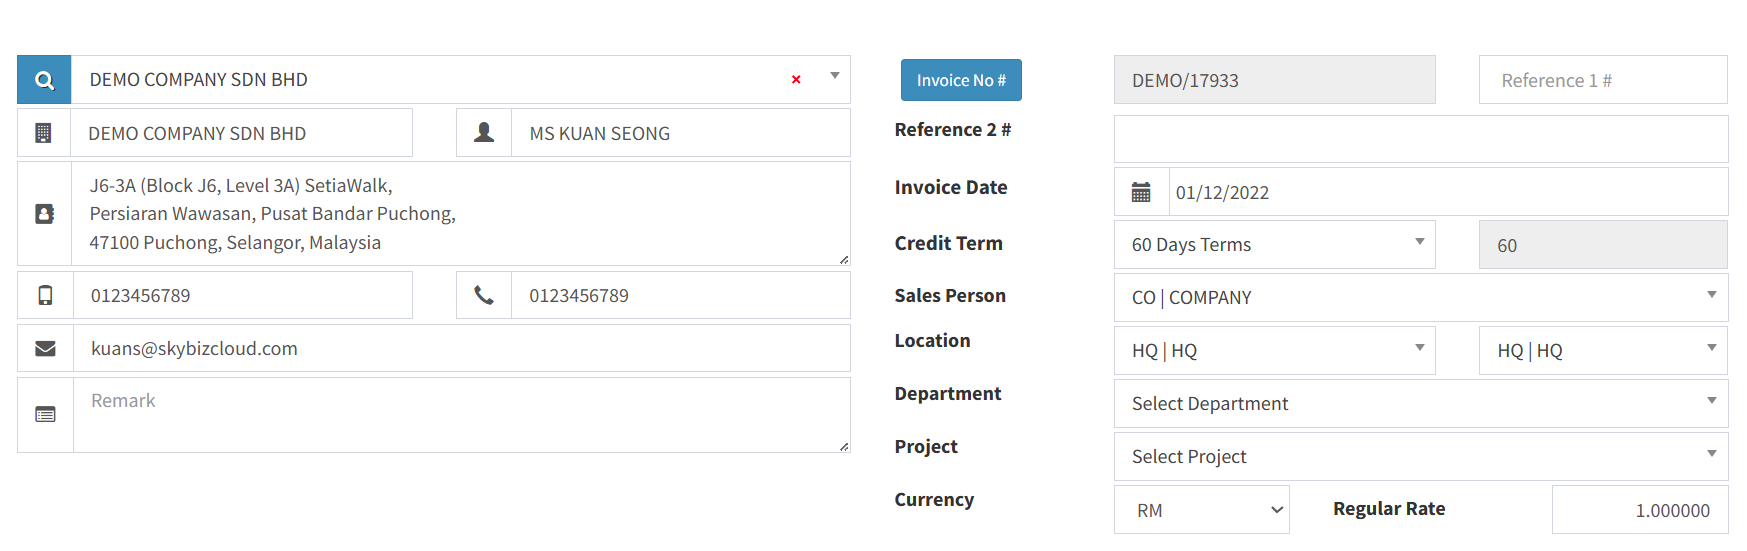Click the address book icon
This screenshot has width=1747, height=551.
pyautogui.click(x=44, y=214)
